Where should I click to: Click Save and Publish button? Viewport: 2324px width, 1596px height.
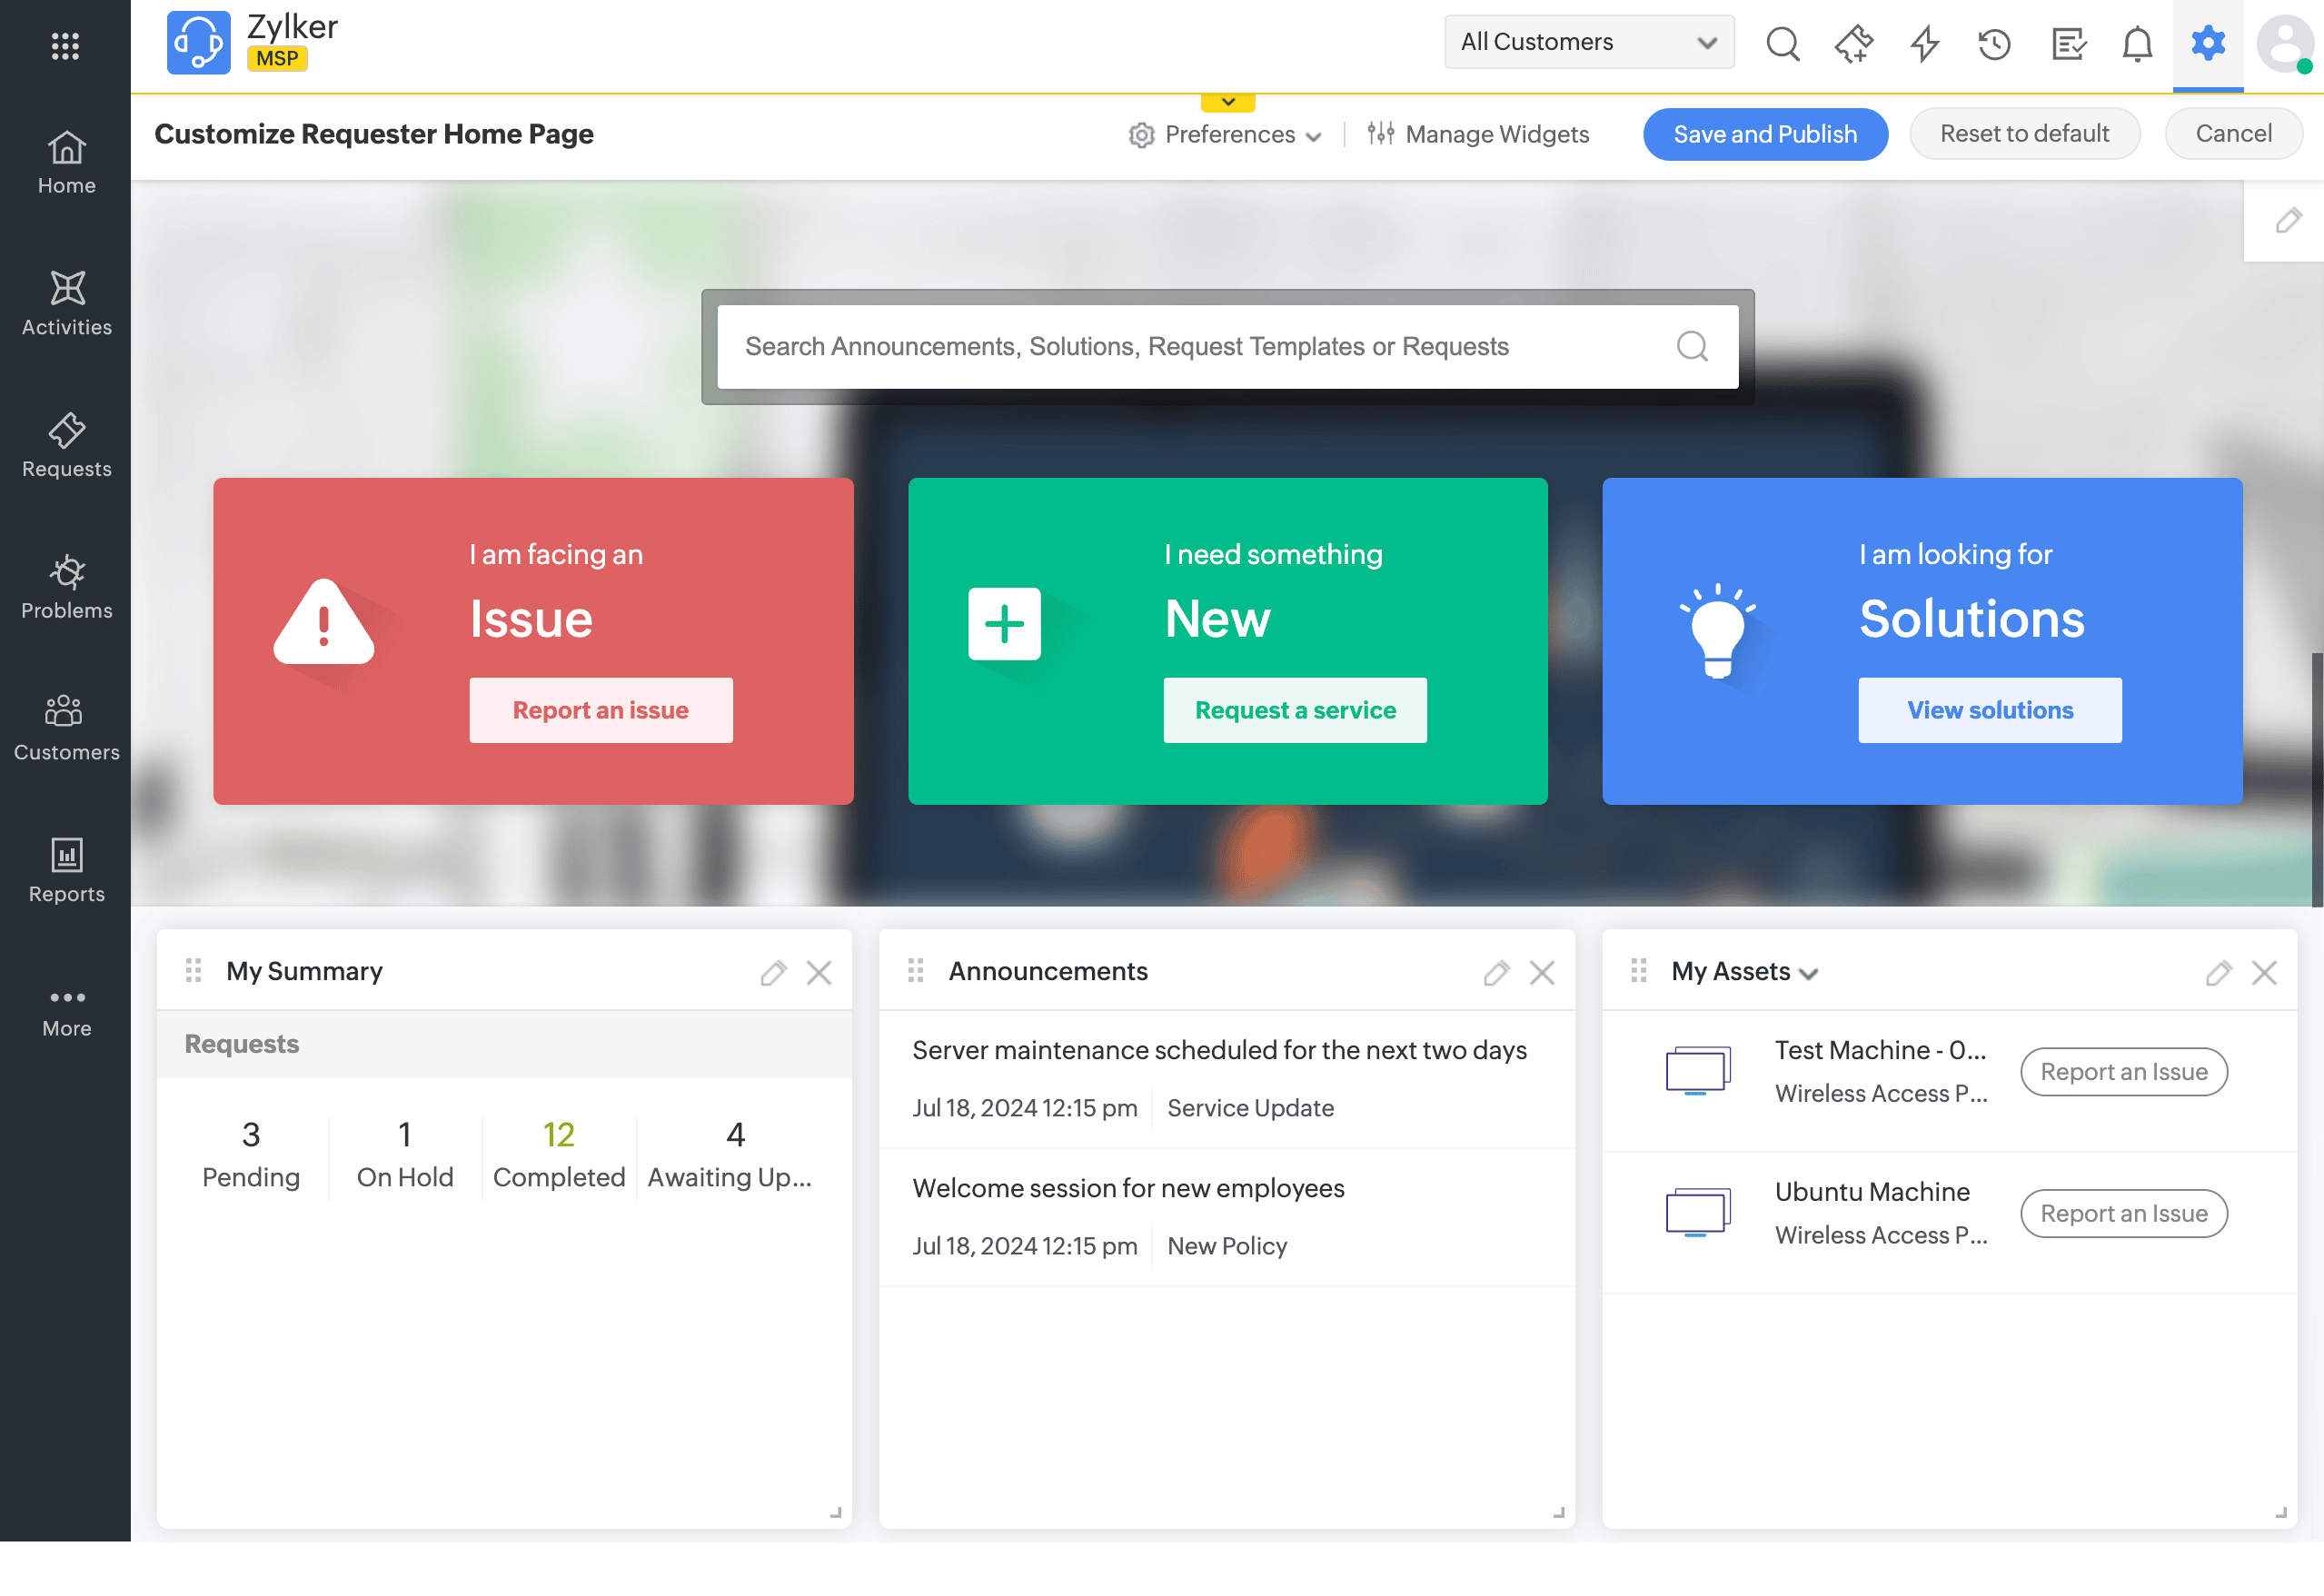1765,134
